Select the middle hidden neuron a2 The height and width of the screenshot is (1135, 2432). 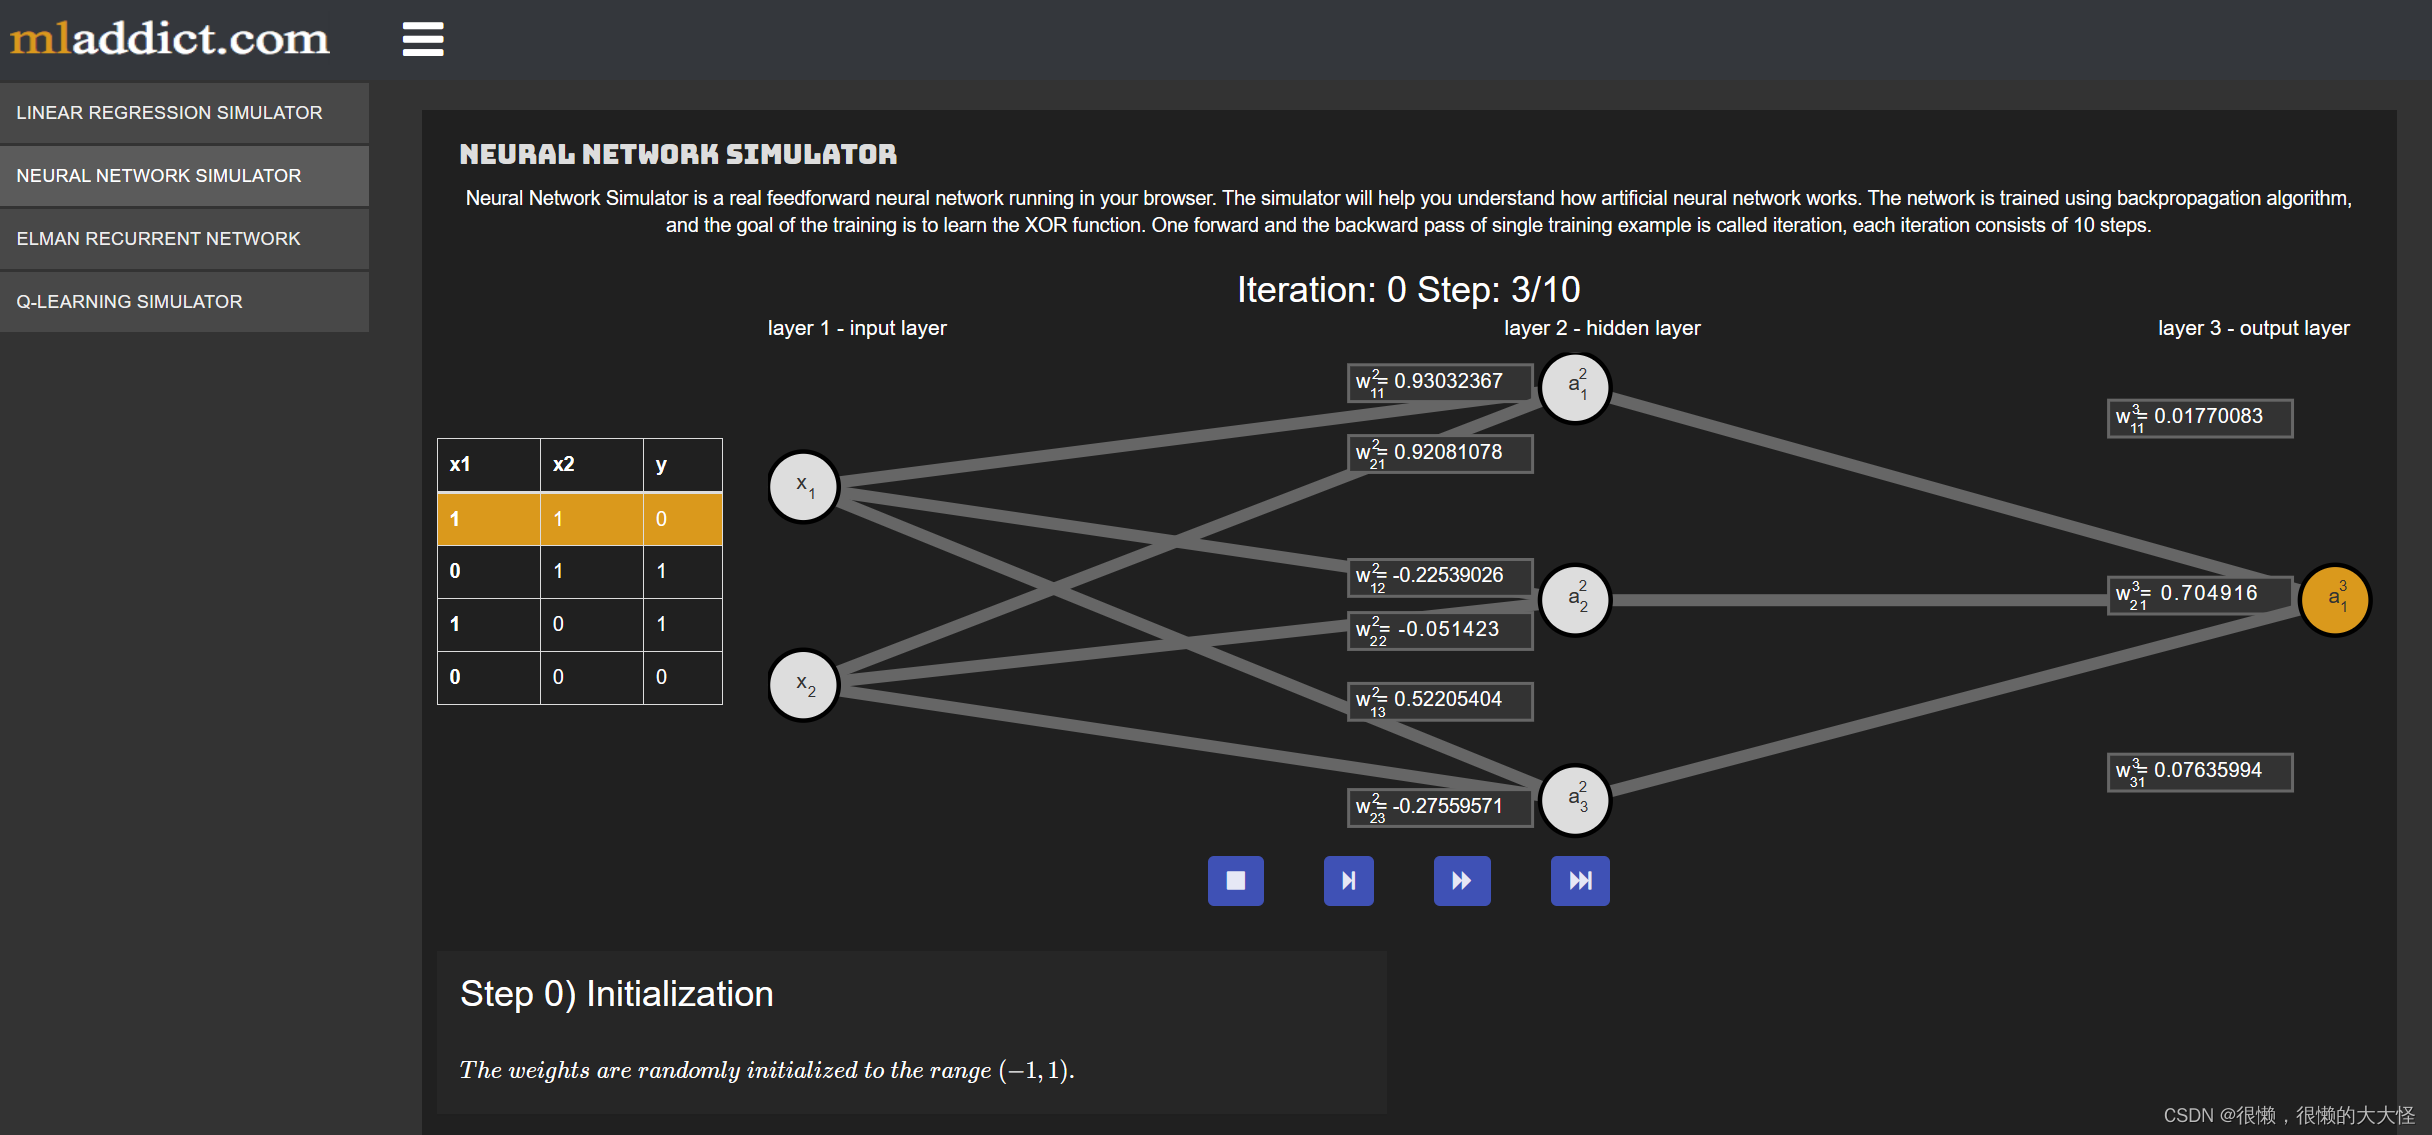(x=1575, y=599)
